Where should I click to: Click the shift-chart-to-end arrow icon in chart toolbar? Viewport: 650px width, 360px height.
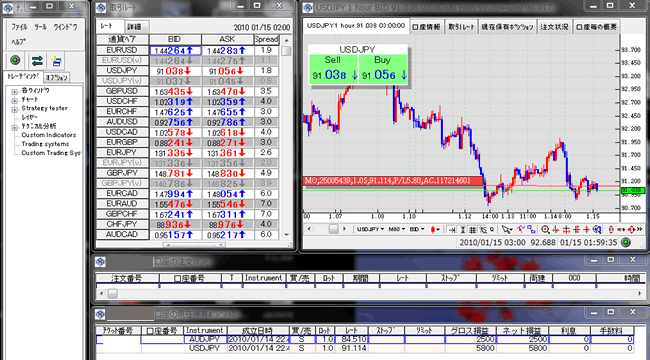click(452, 230)
